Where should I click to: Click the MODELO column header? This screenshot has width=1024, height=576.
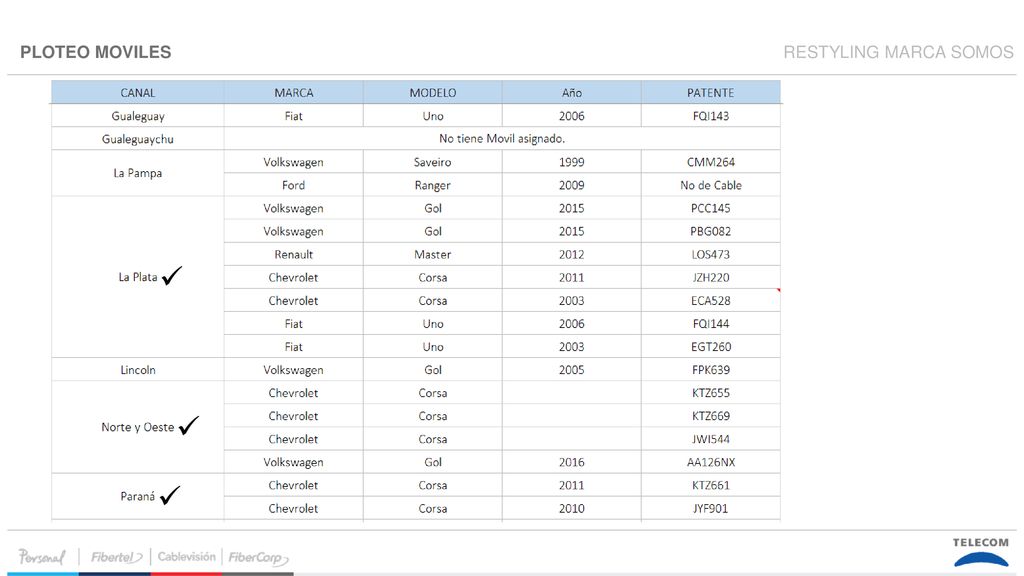click(432, 93)
